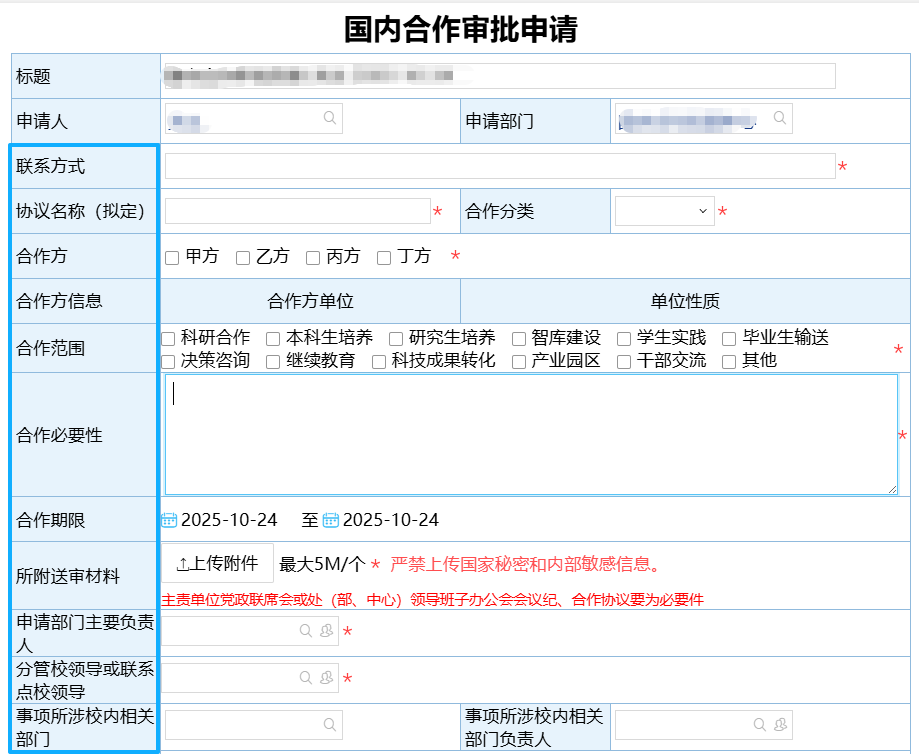Click the 联系方式 input field
Viewport: 919px width, 754px height.
(500, 166)
